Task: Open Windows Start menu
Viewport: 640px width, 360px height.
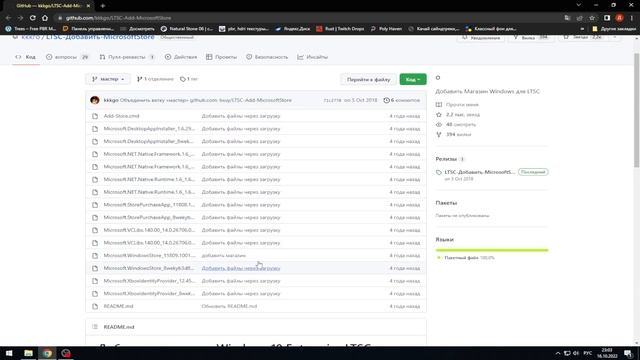Action: (x=9, y=353)
